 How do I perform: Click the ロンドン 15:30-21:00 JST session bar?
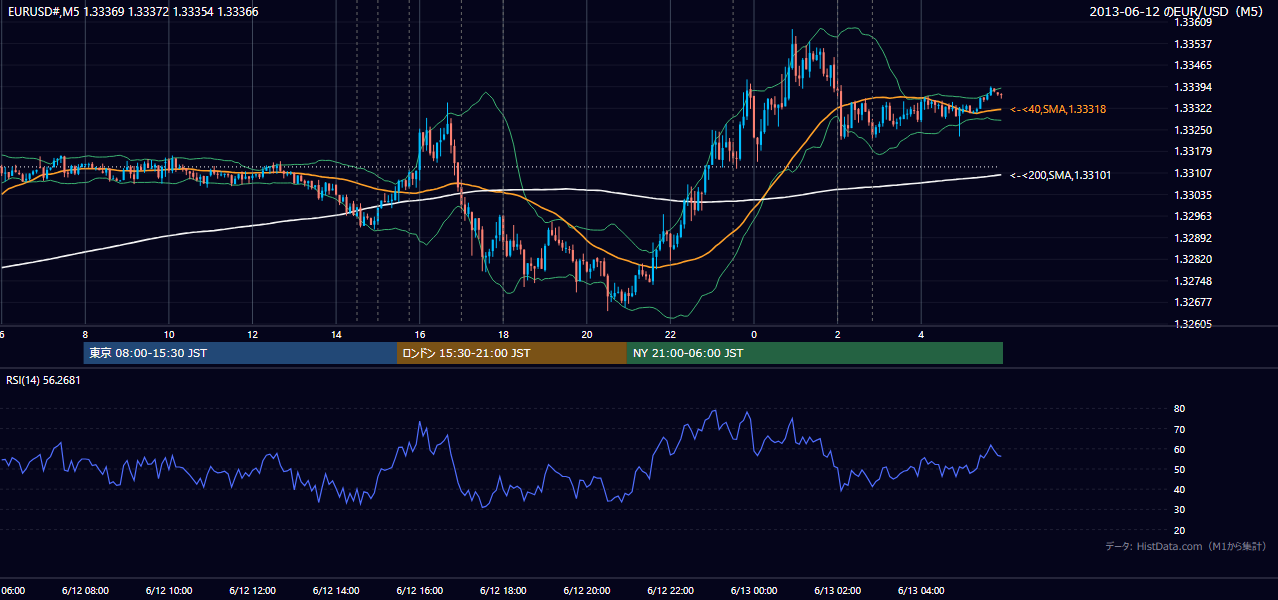pyautogui.click(x=512, y=353)
